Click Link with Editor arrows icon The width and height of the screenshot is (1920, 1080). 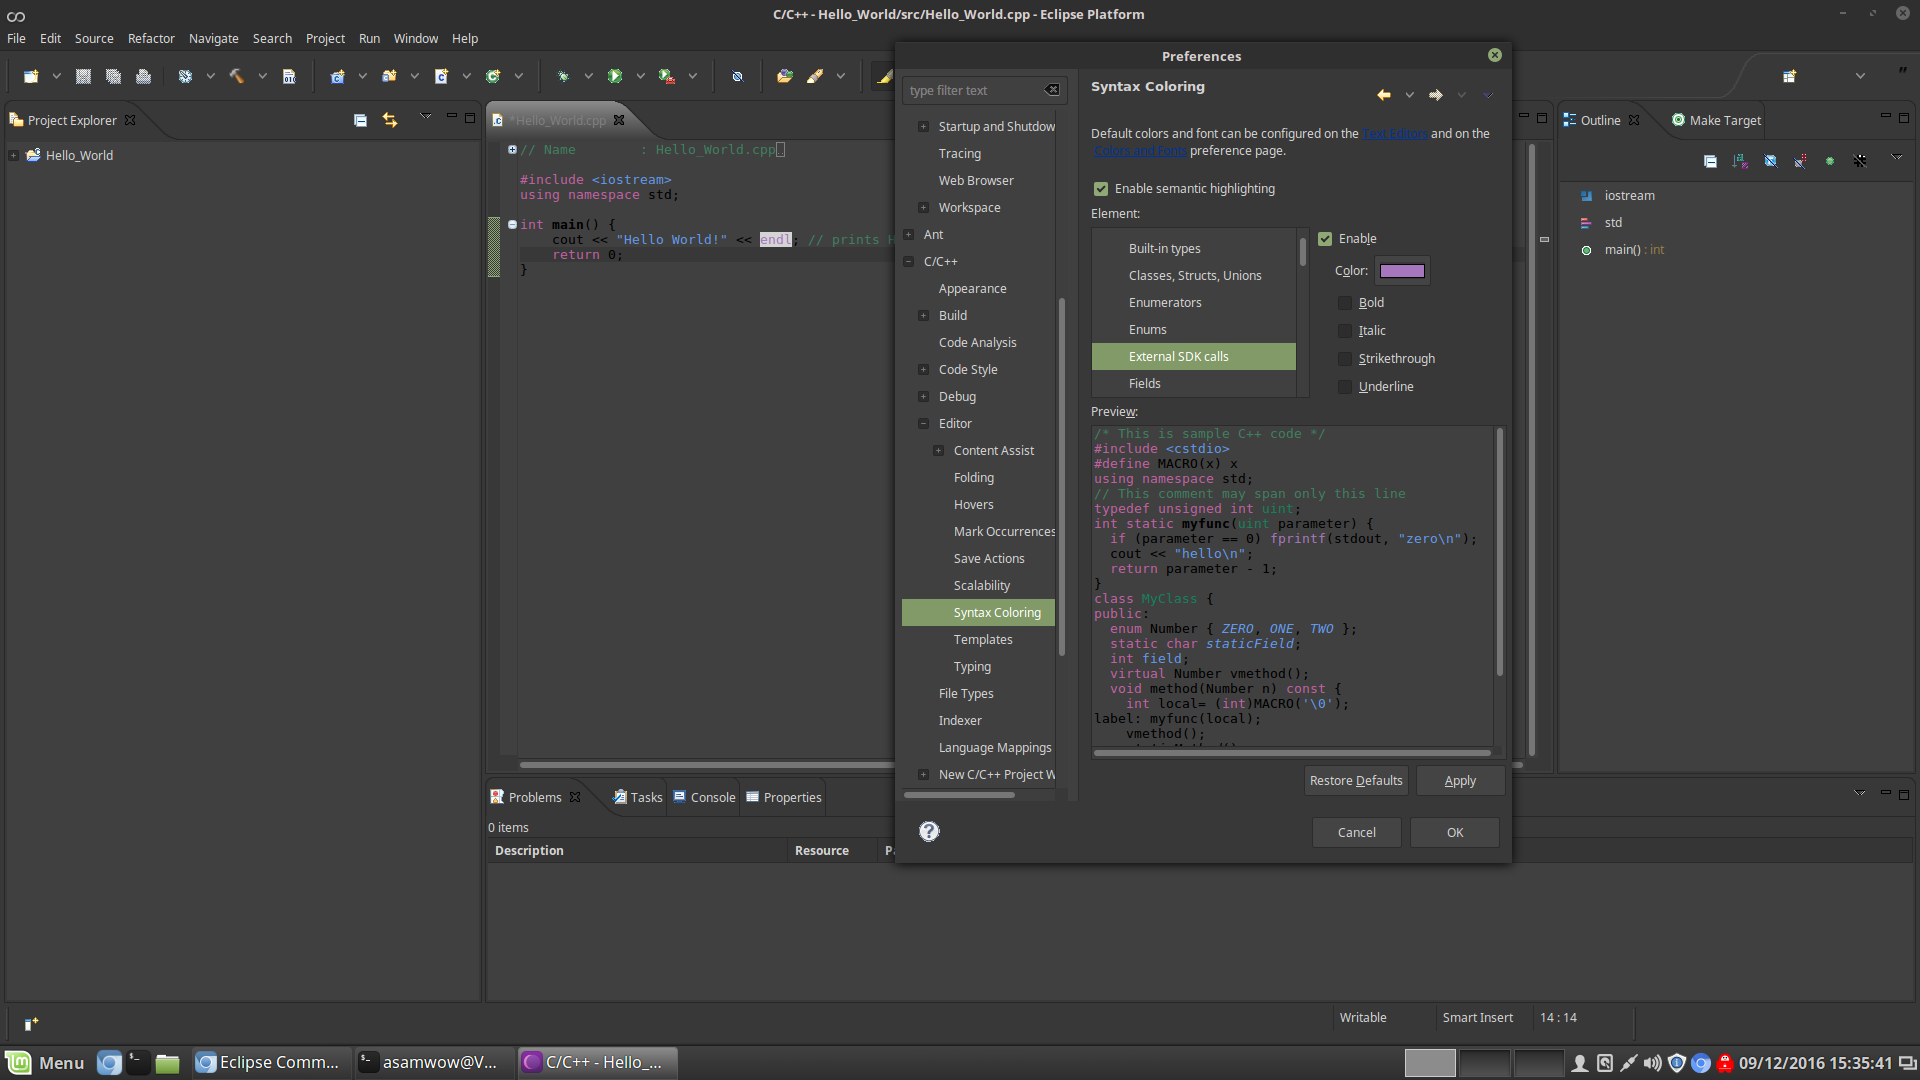coord(390,120)
